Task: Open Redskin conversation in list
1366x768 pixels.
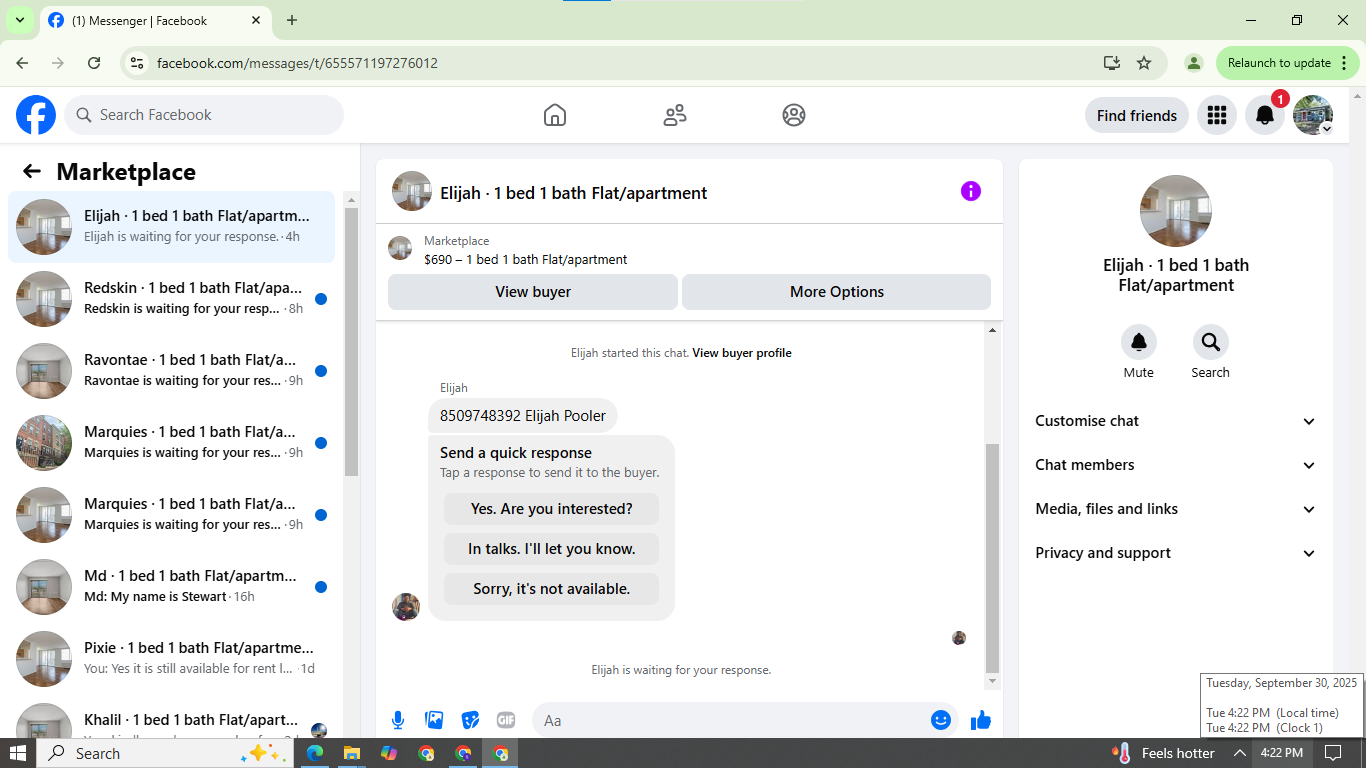Action: coord(171,299)
